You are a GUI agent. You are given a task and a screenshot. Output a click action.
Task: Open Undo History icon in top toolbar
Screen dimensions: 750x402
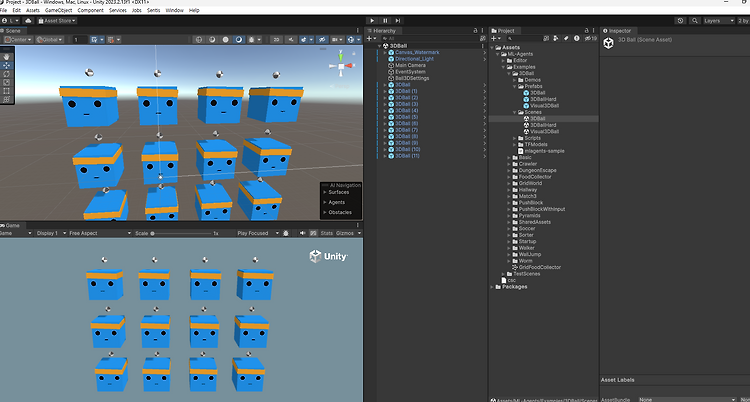click(x=681, y=21)
